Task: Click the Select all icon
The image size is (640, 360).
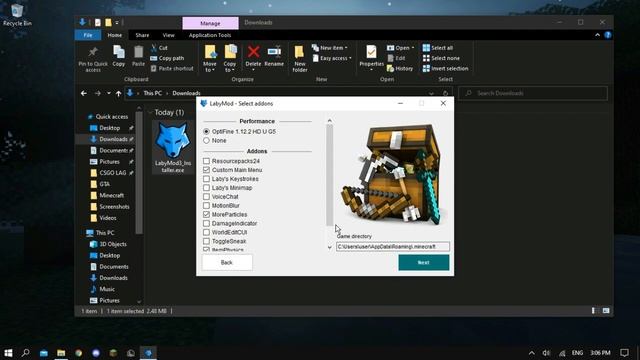Action: 426,48
